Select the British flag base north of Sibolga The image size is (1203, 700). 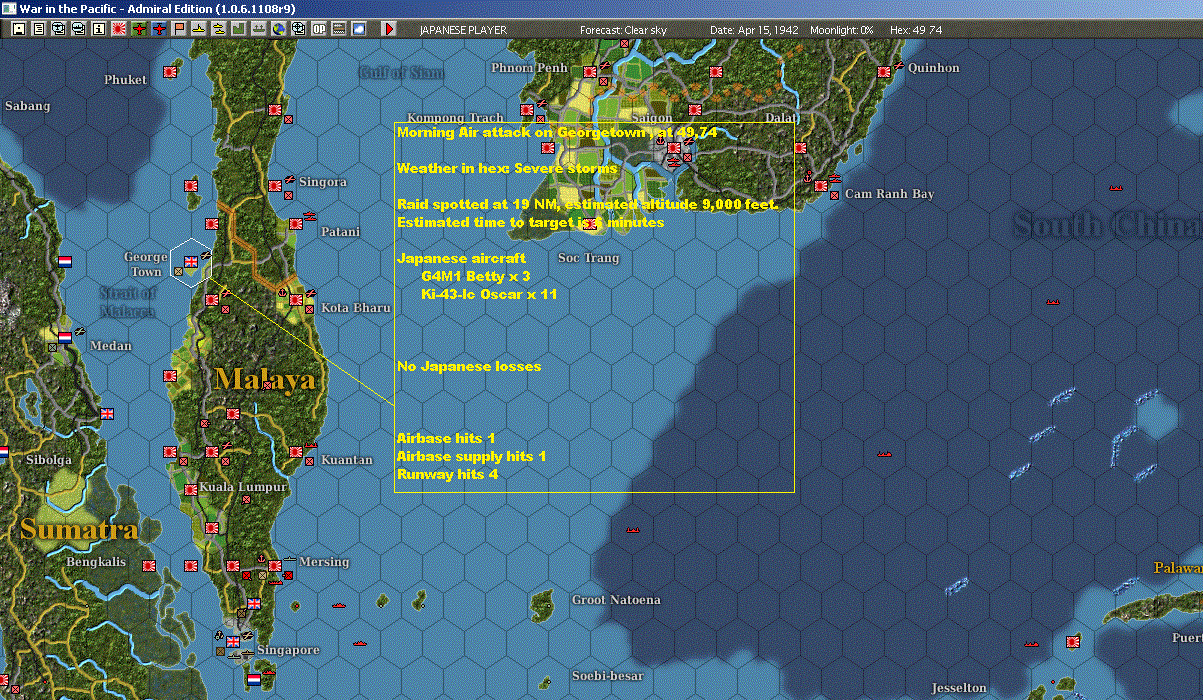pos(107,413)
